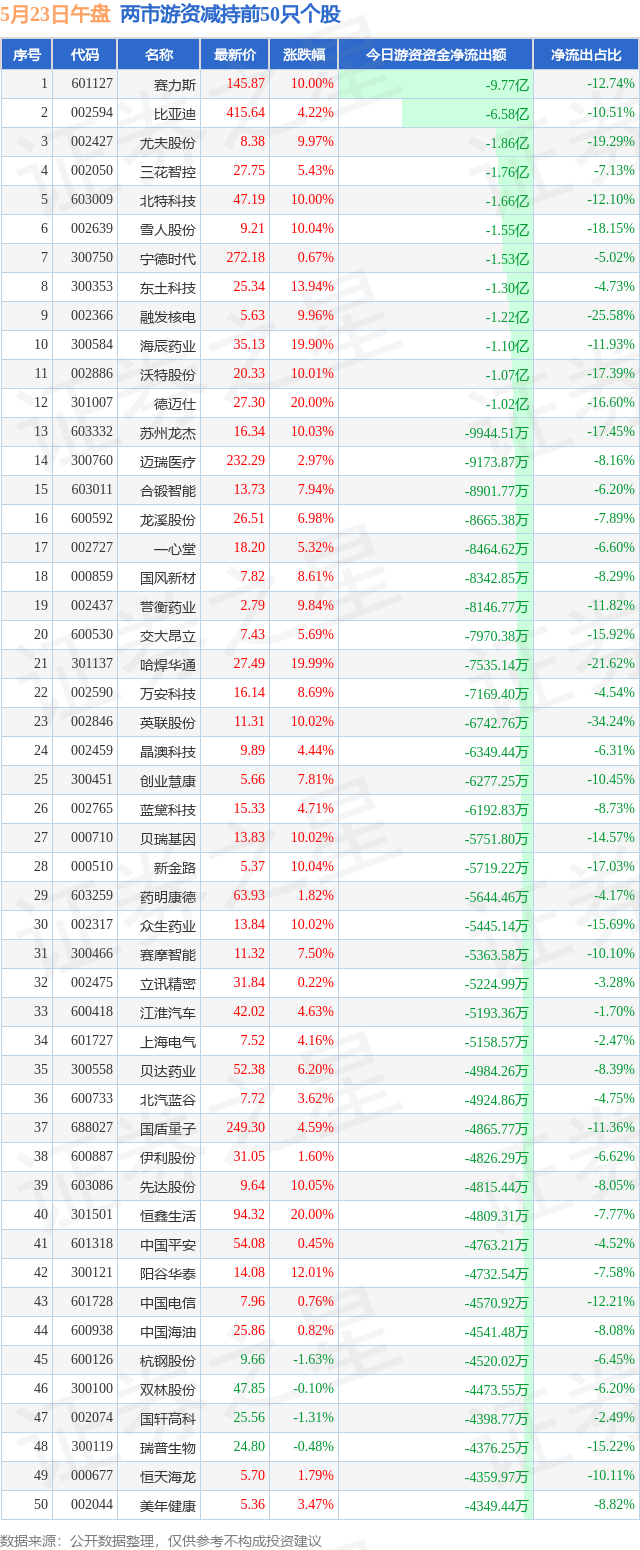Click outflow ratio -21.62% for 哈焊华通
The image size is (640, 1550).
point(611,664)
